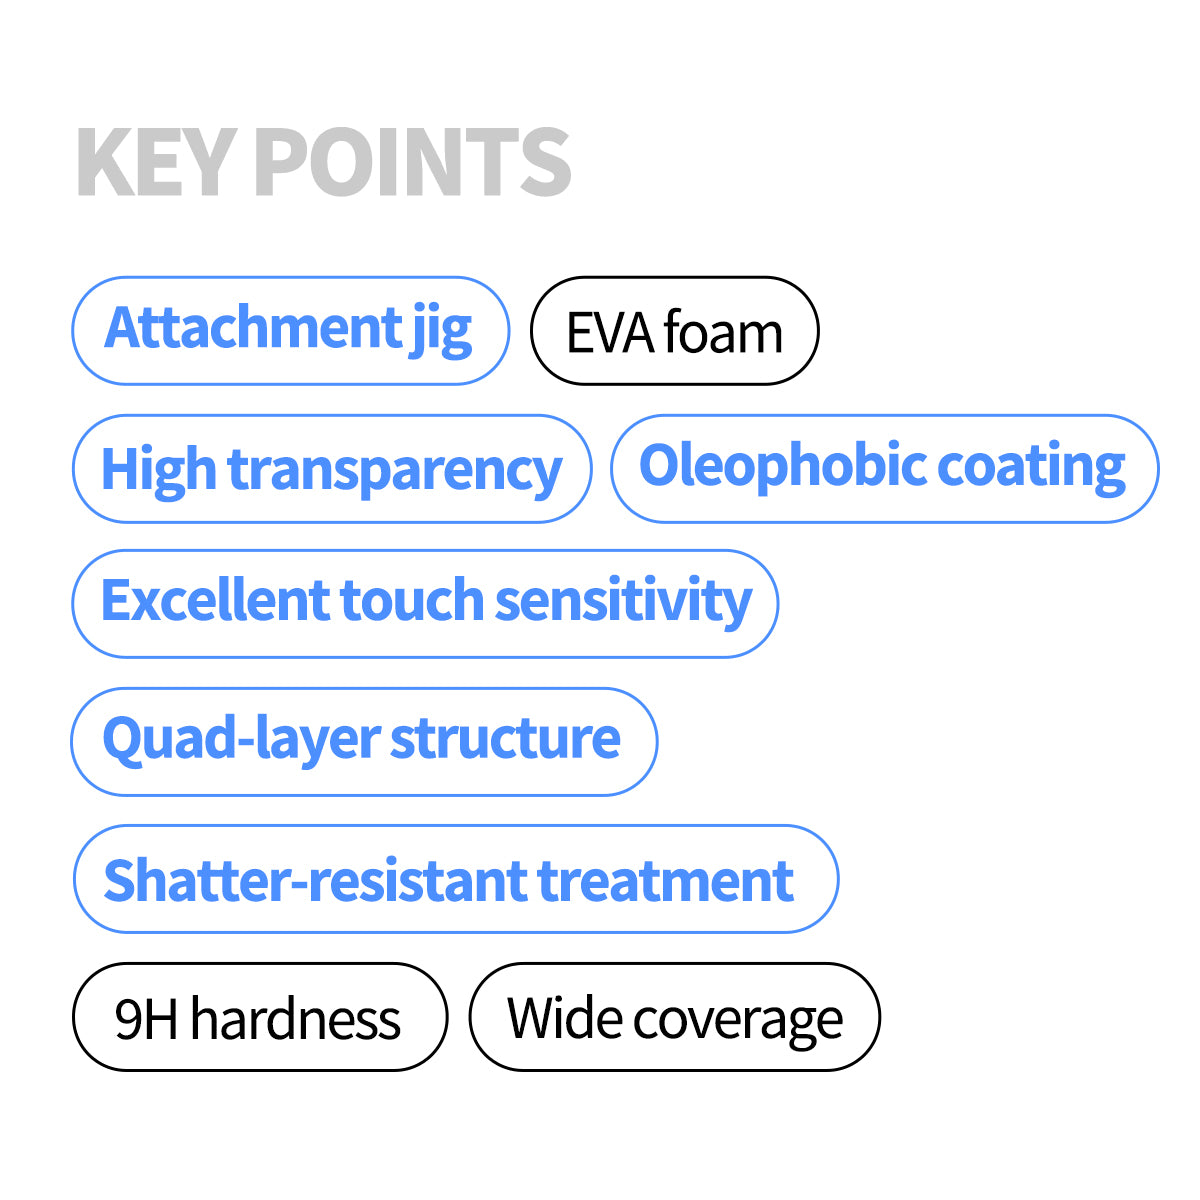Click the word transparency in blue pill
Viewport: 1200px width, 1200px height.
395,471
